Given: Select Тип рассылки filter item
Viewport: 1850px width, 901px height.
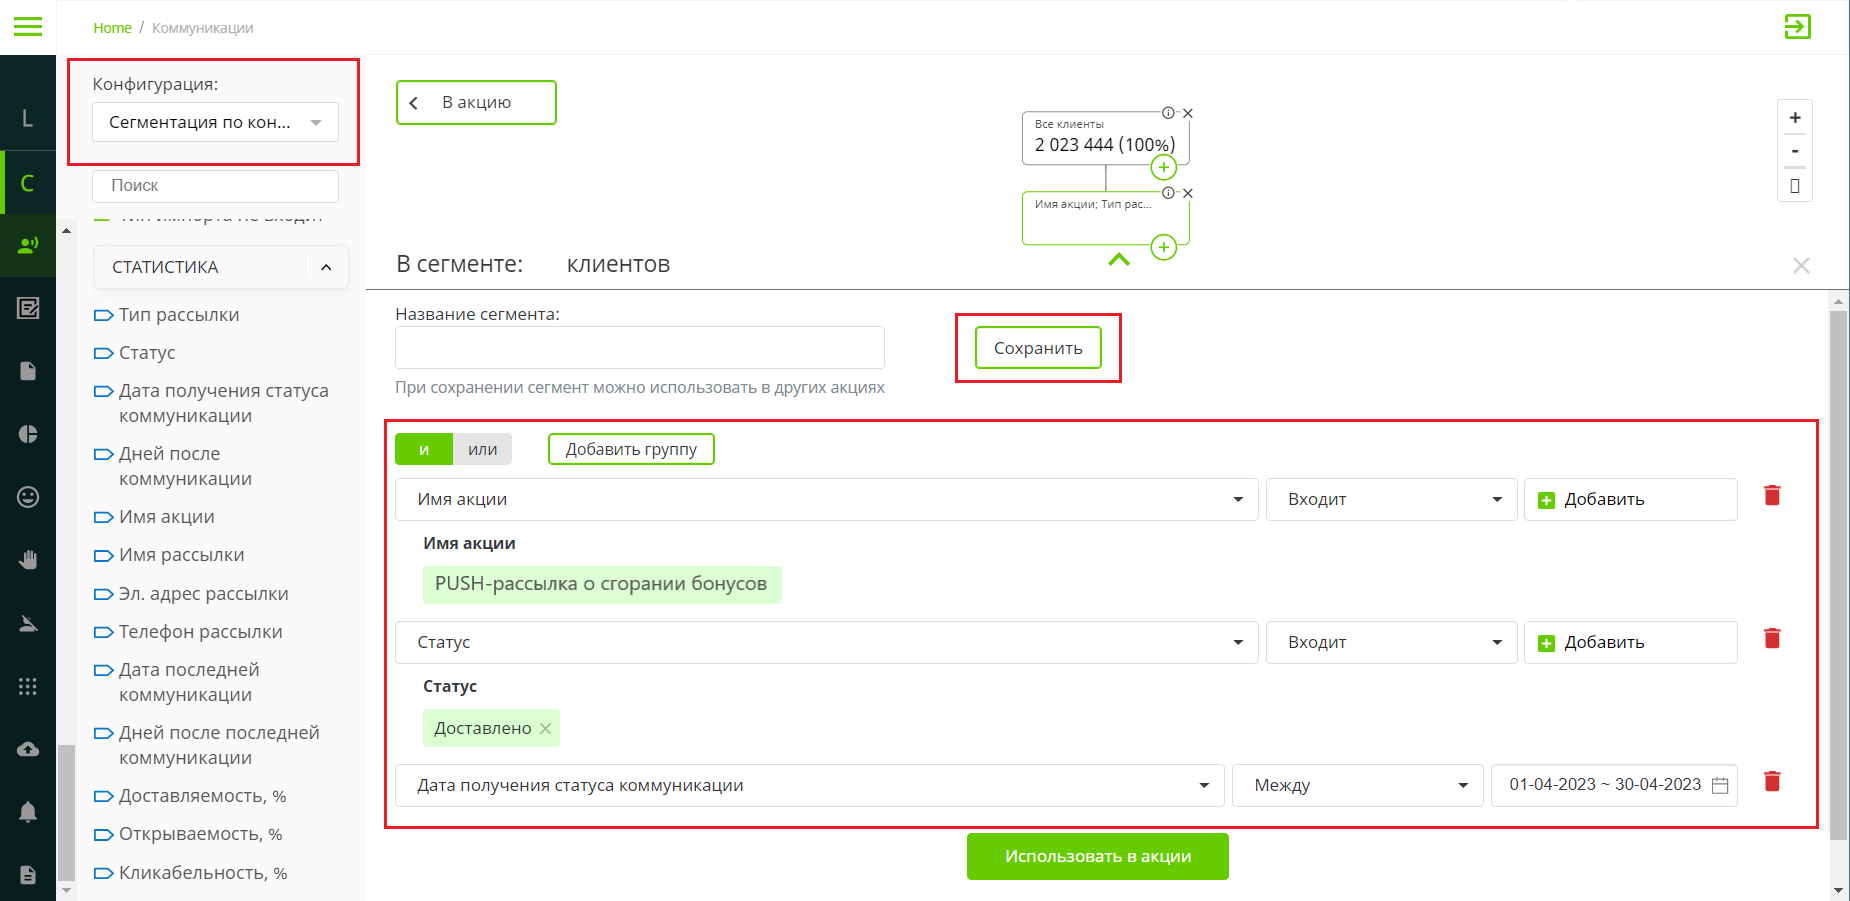Looking at the screenshot, I should (178, 315).
